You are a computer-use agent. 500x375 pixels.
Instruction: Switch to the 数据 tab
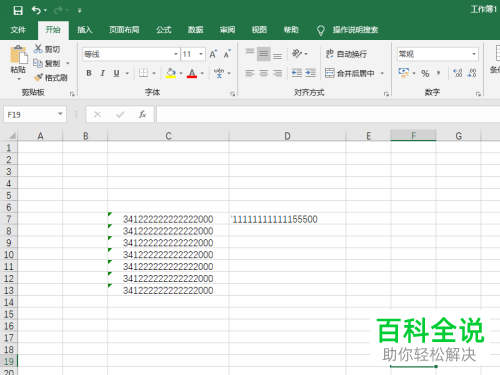[x=195, y=30]
